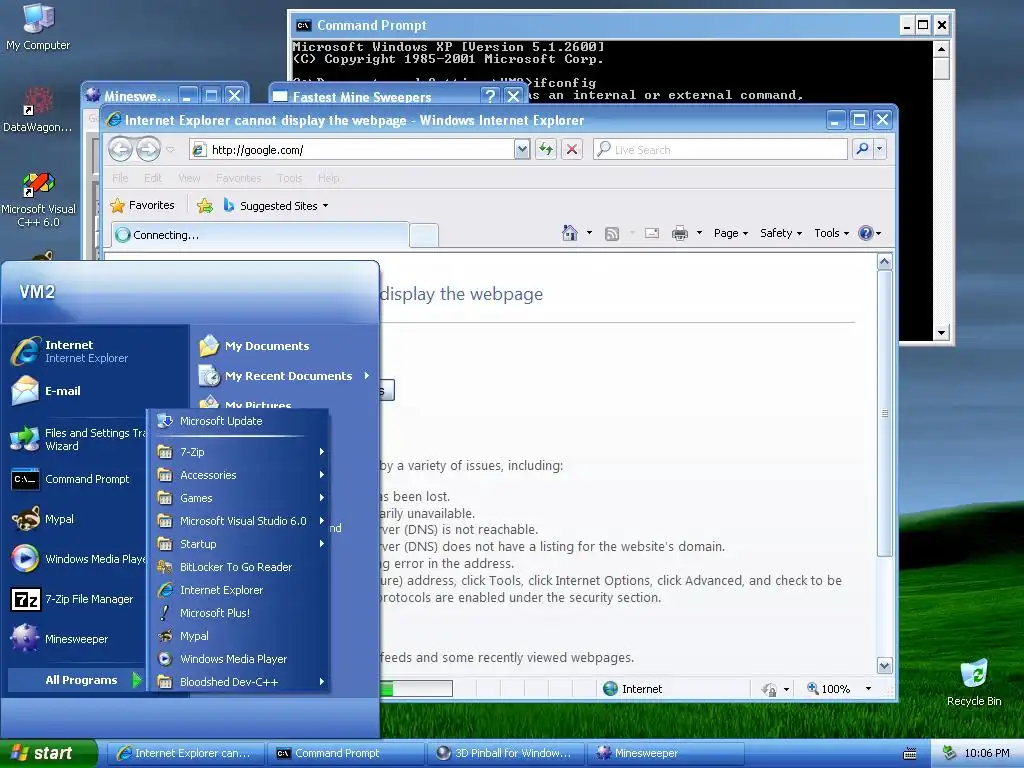The height and width of the screenshot is (768, 1024).
Task: Click All Programs in the Start menu
Action: tap(77, 680)
